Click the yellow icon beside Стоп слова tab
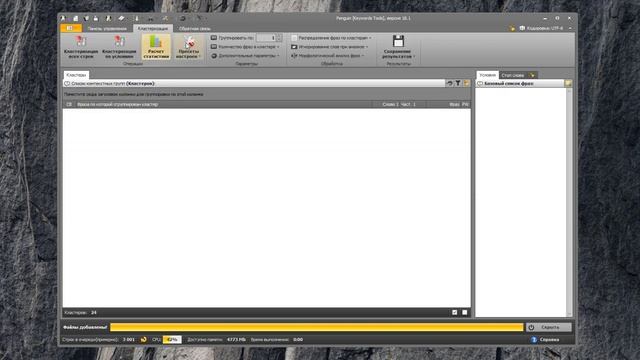Screen dimensions: 640x360 pos(532,75)
